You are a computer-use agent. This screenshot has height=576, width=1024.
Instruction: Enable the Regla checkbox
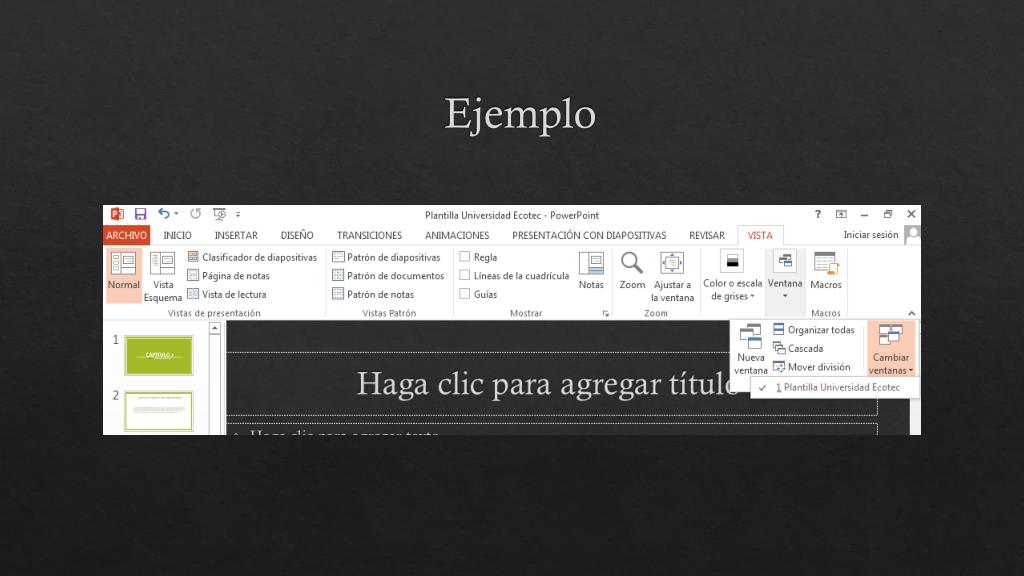tap(465, 257)
